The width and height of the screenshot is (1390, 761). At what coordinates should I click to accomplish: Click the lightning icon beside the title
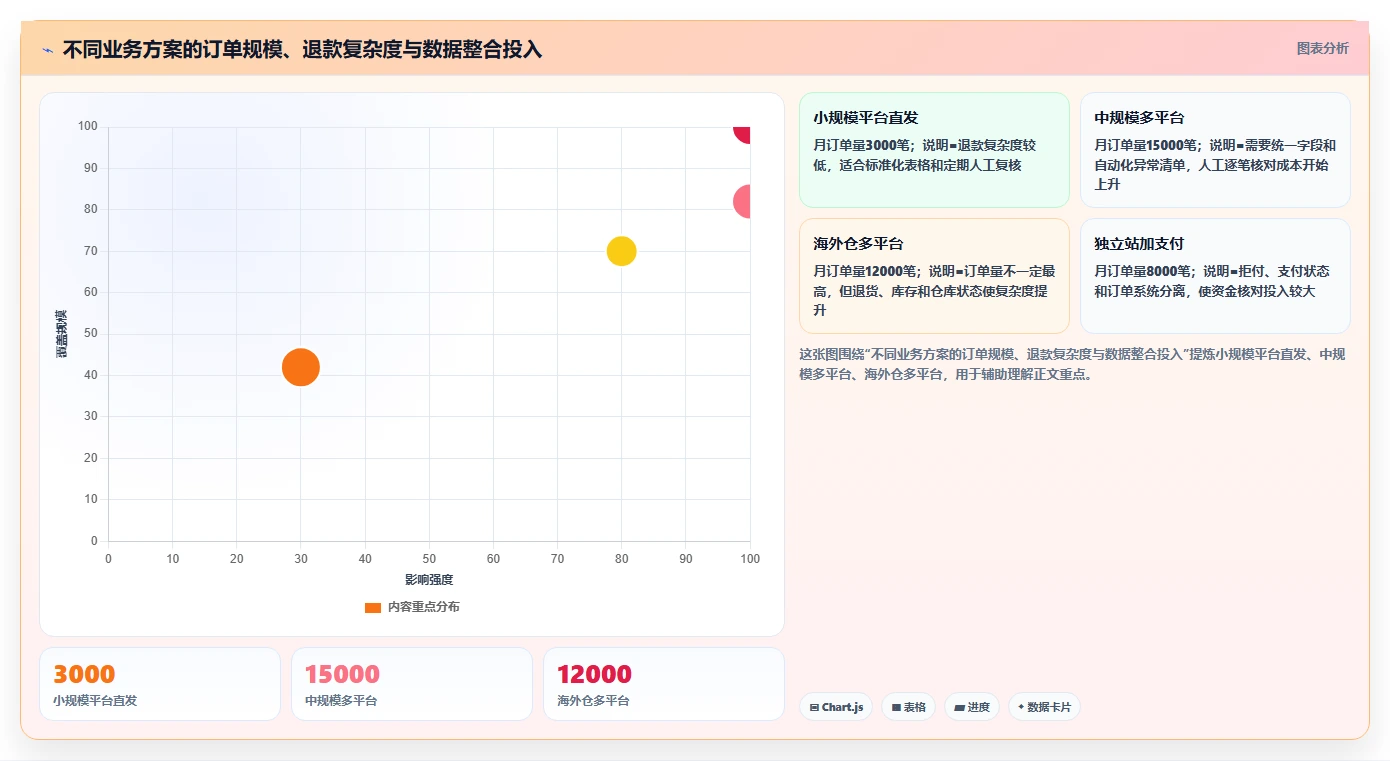48,50
